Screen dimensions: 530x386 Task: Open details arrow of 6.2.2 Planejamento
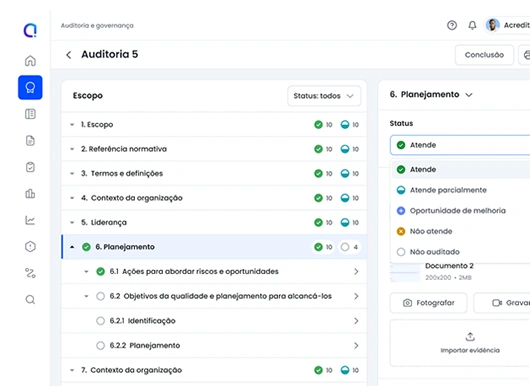coord(356,345)
